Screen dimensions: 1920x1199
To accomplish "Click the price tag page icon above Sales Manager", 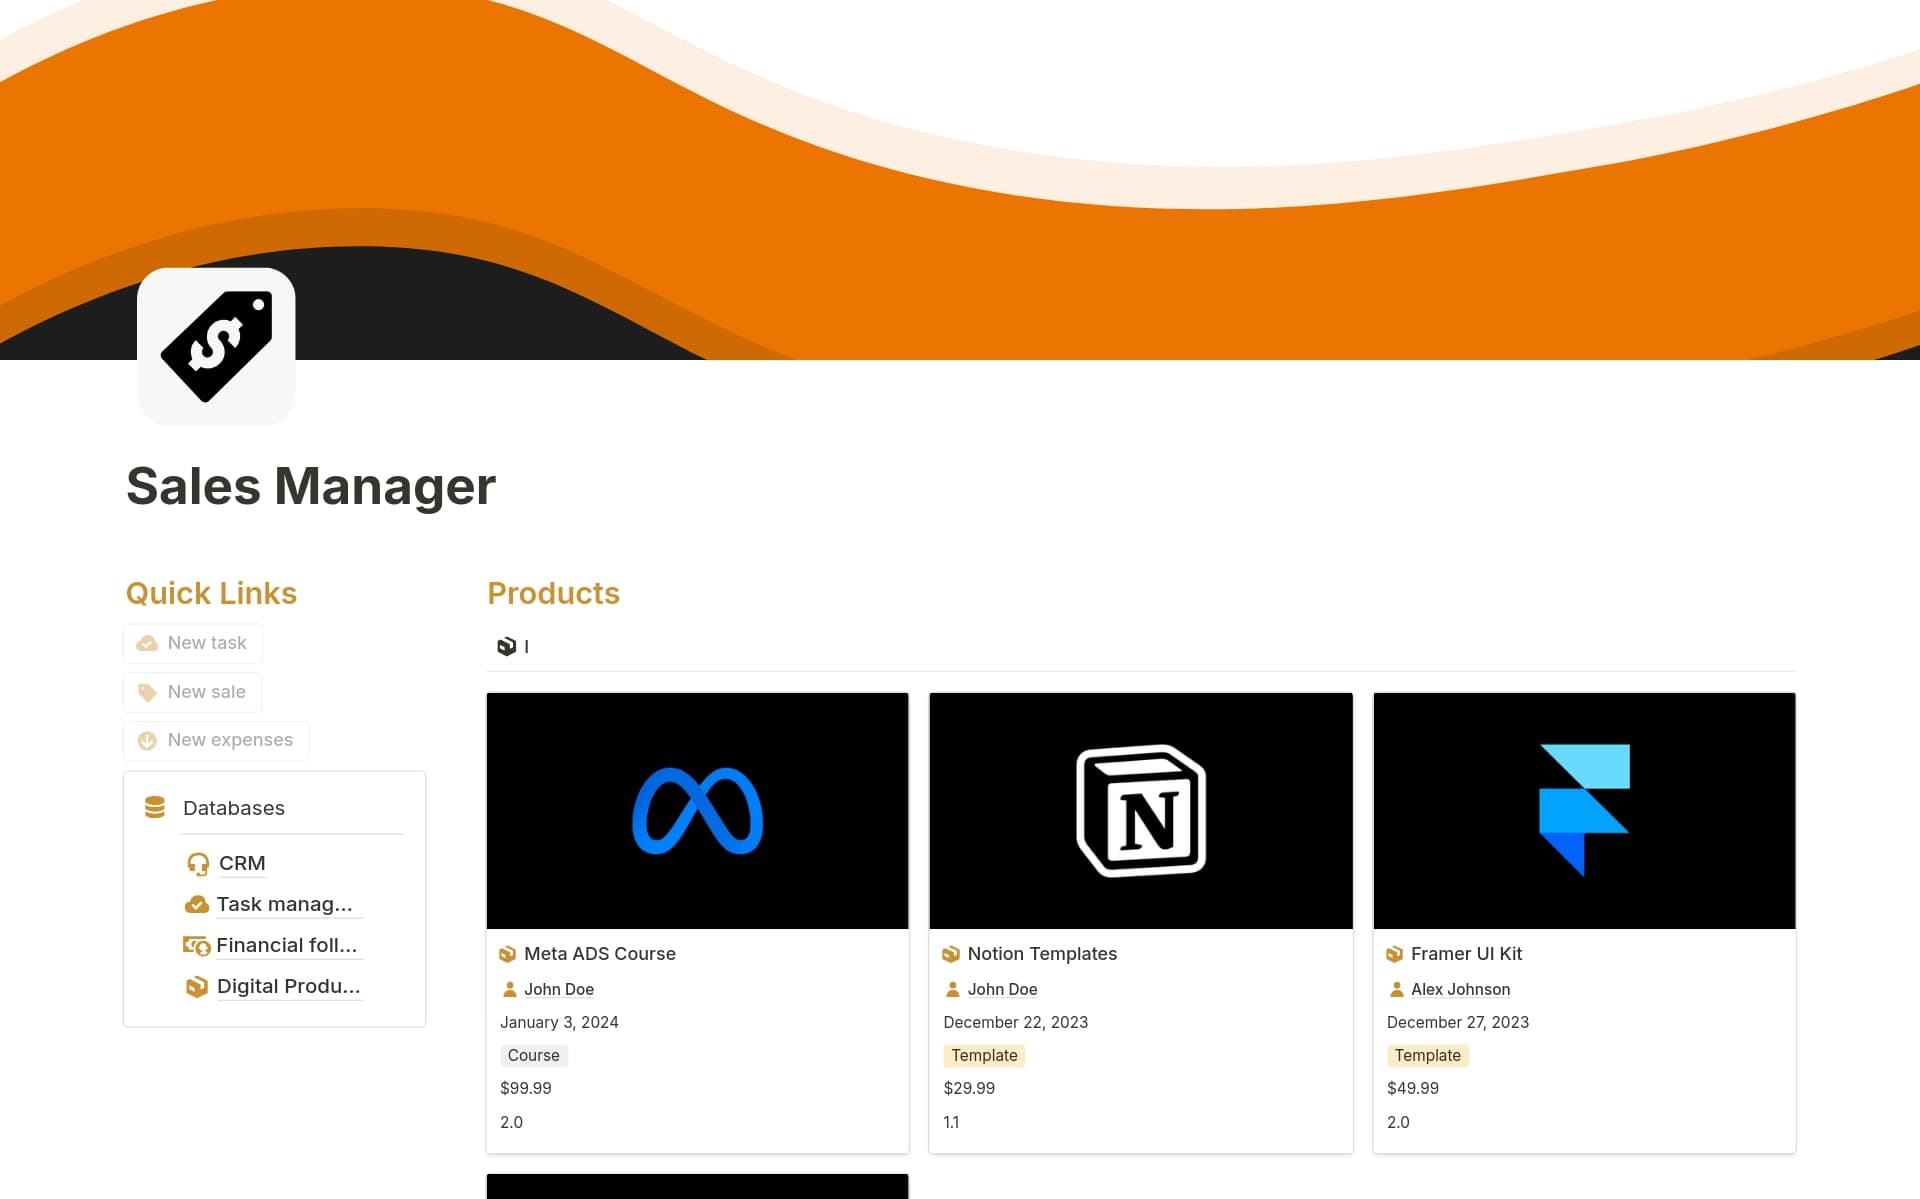I will [x=216, y=345].
